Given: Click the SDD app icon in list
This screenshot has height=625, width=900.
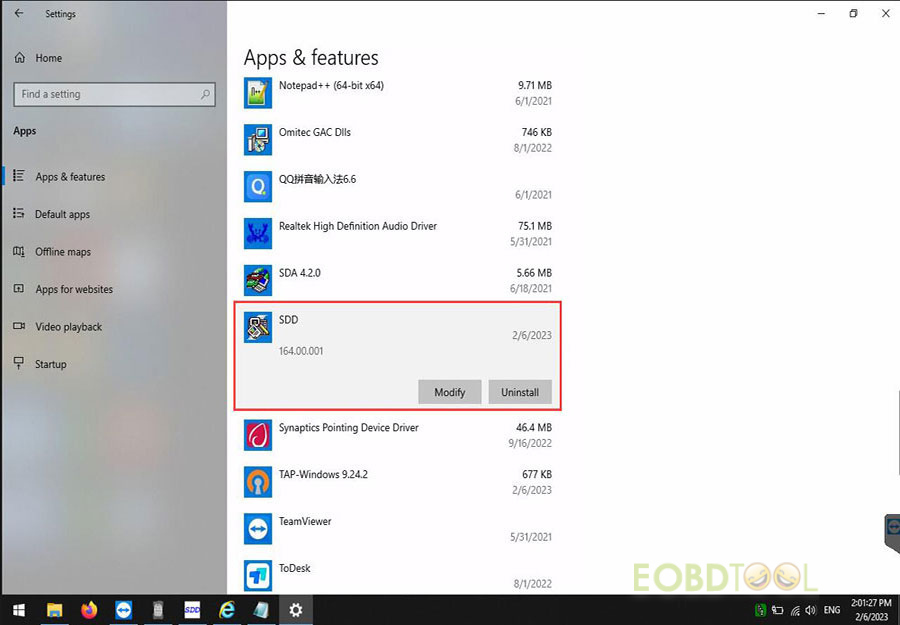Looking at the screenshot, I should click(258, 327).
